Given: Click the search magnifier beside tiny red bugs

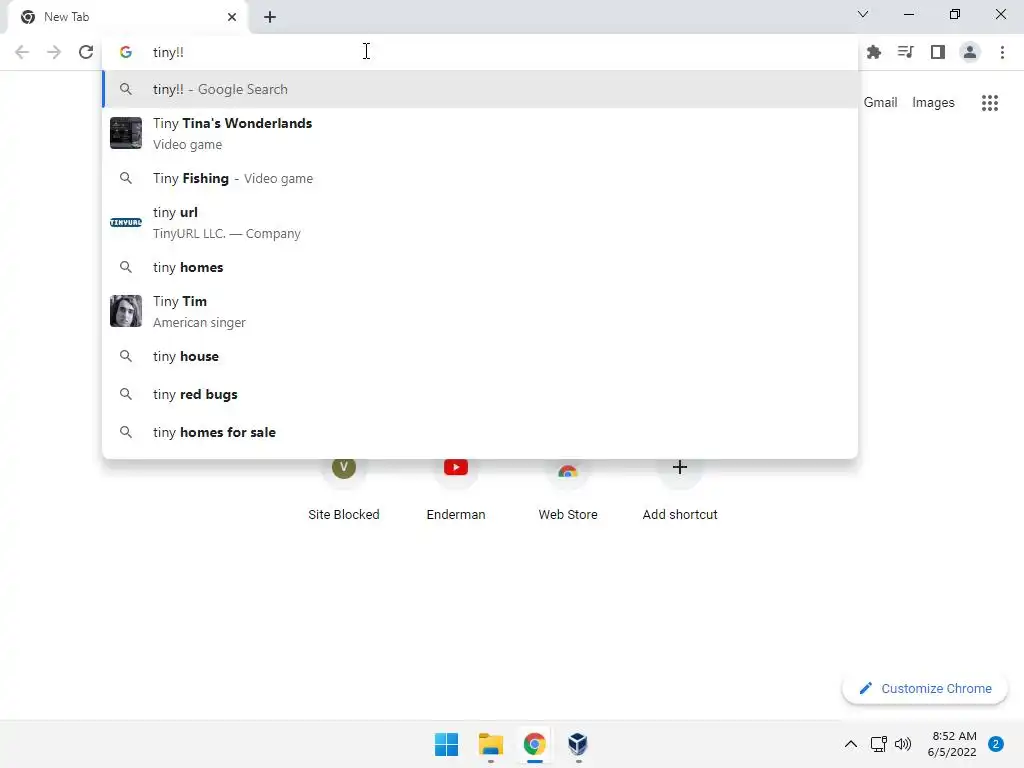Looking at the screenshot, I should coord(126,394).
